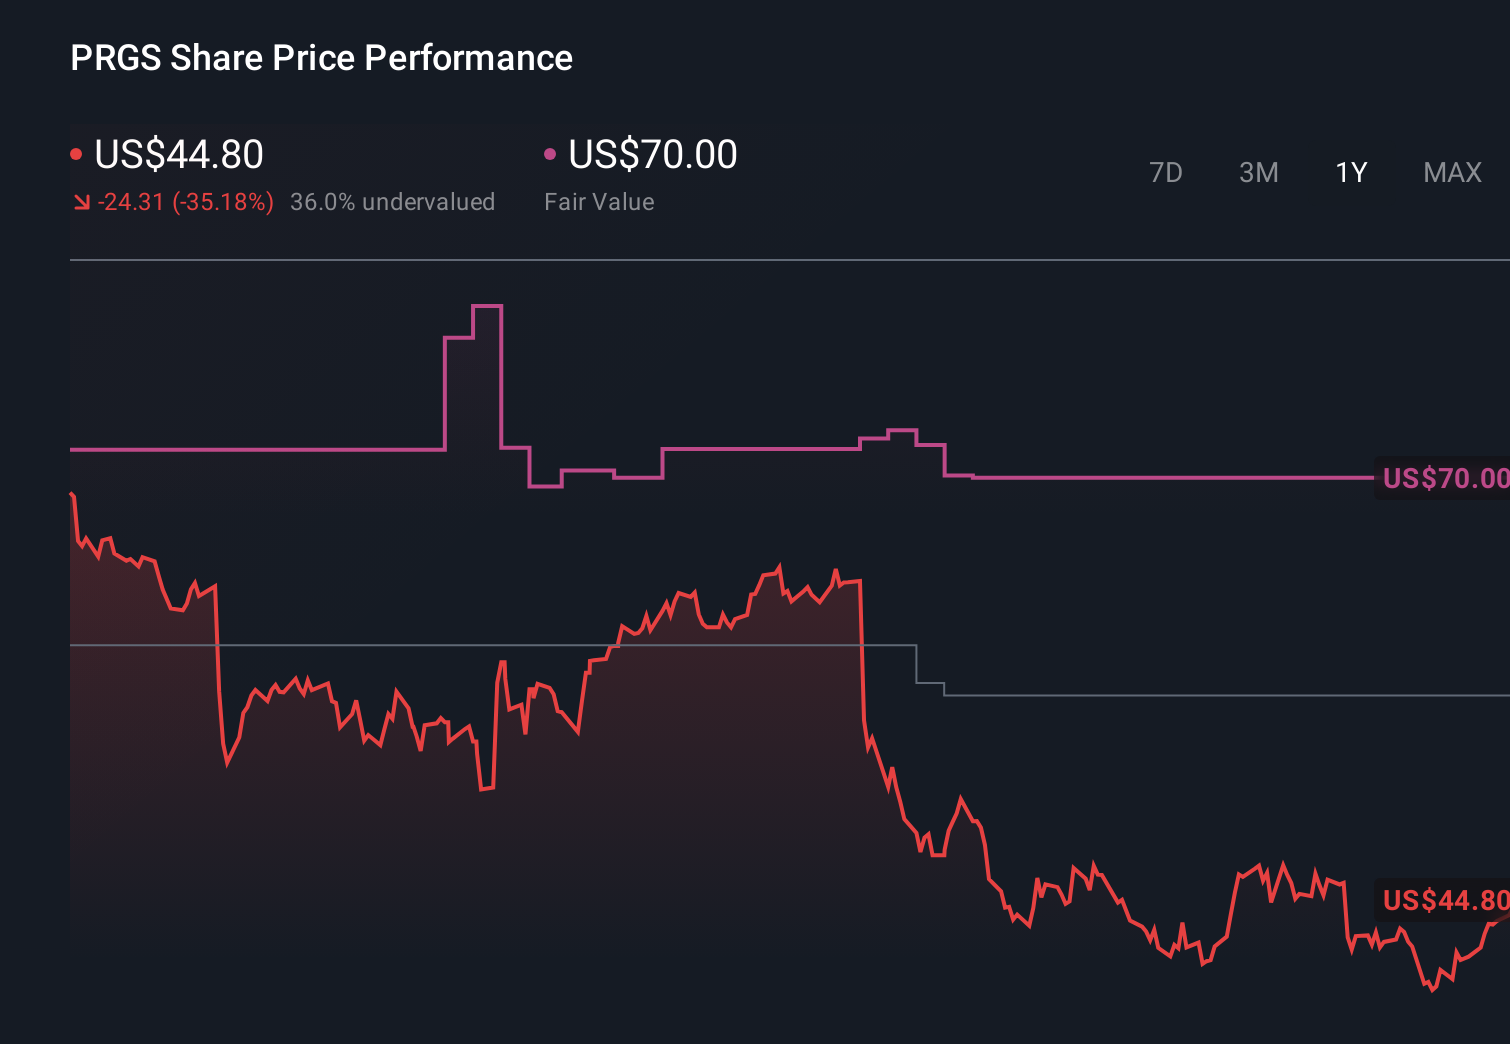This screenshot has height=1044, width=1510.
Task: Click the pink dot beside US$70.00
Action: coord(549,153)
